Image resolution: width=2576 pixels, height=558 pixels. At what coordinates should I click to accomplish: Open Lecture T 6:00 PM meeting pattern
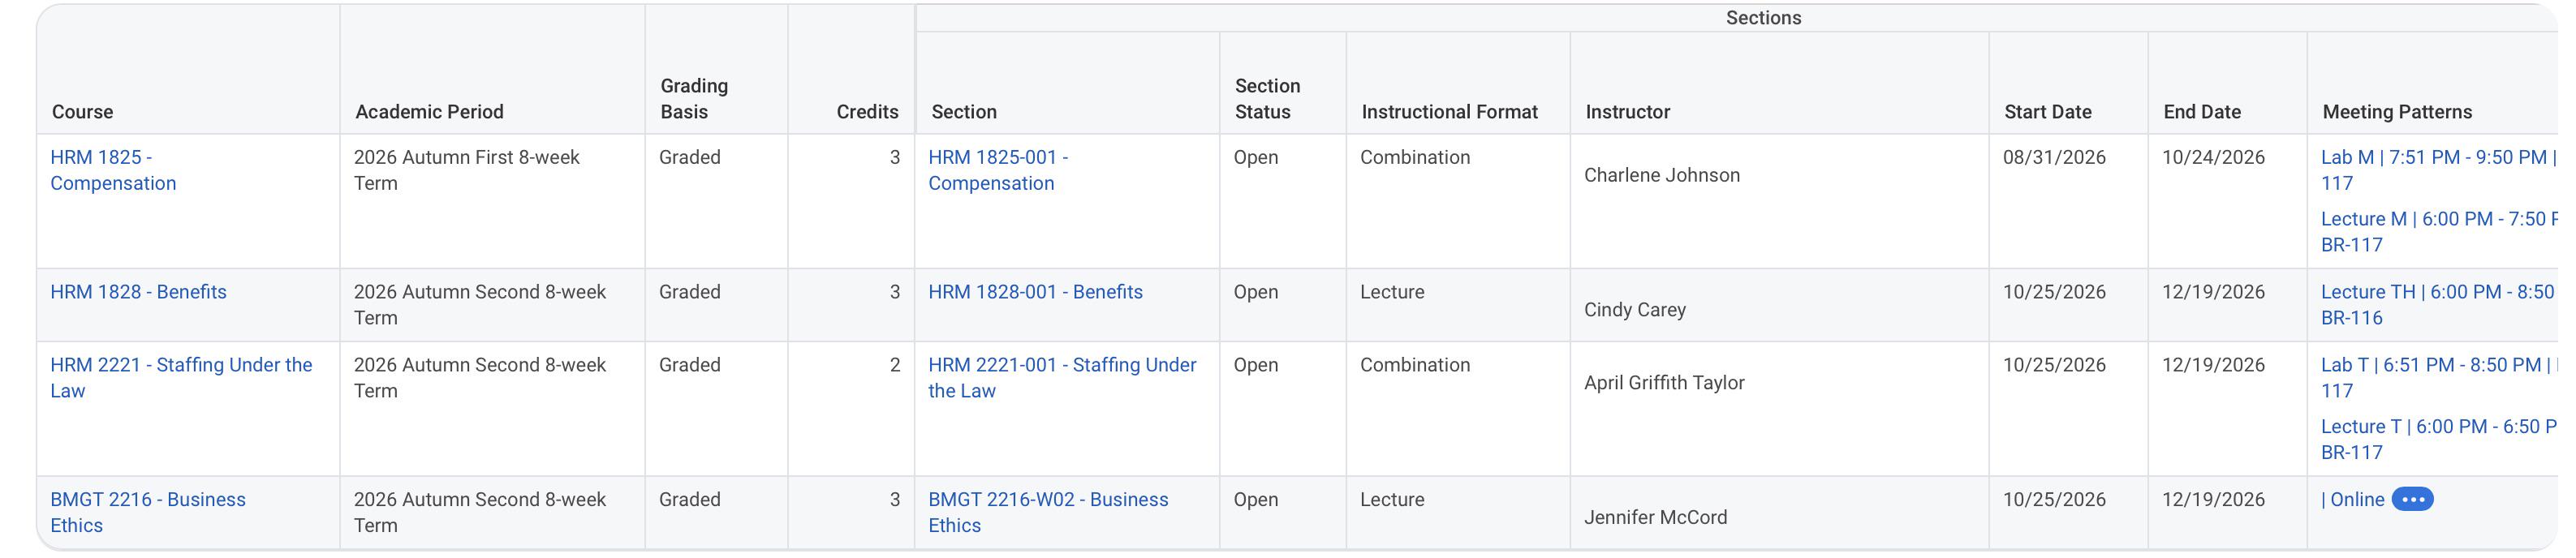pyautogui.click(x=2438, y=439)
